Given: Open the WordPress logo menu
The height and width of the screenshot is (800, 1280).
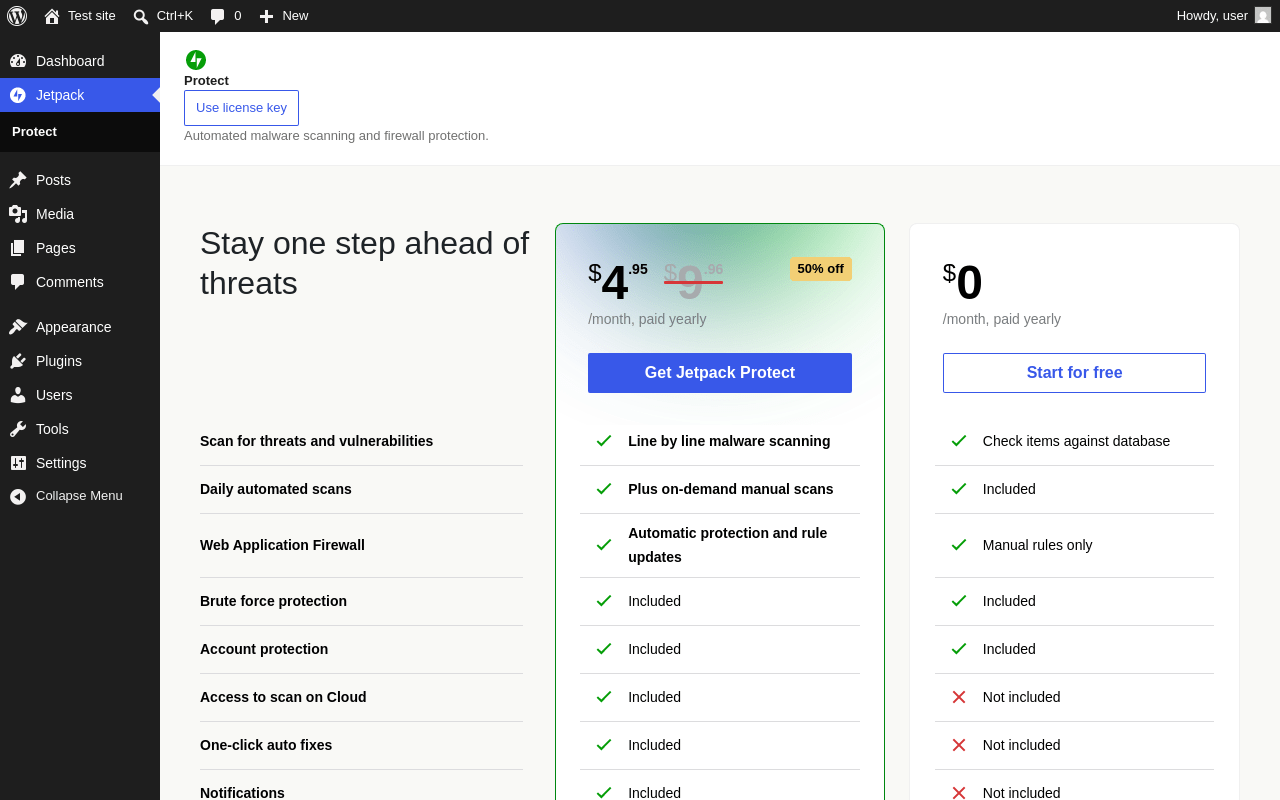Looking at the screenshot, I should coord(17,16).
